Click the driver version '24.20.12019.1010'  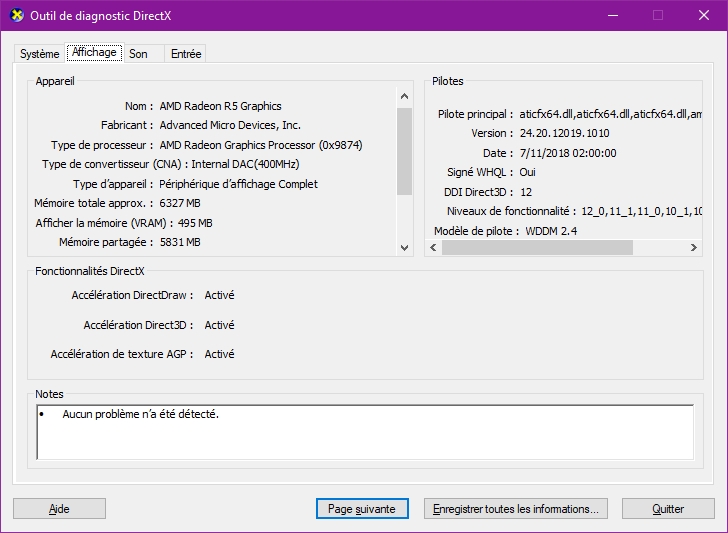pos(565,133)
